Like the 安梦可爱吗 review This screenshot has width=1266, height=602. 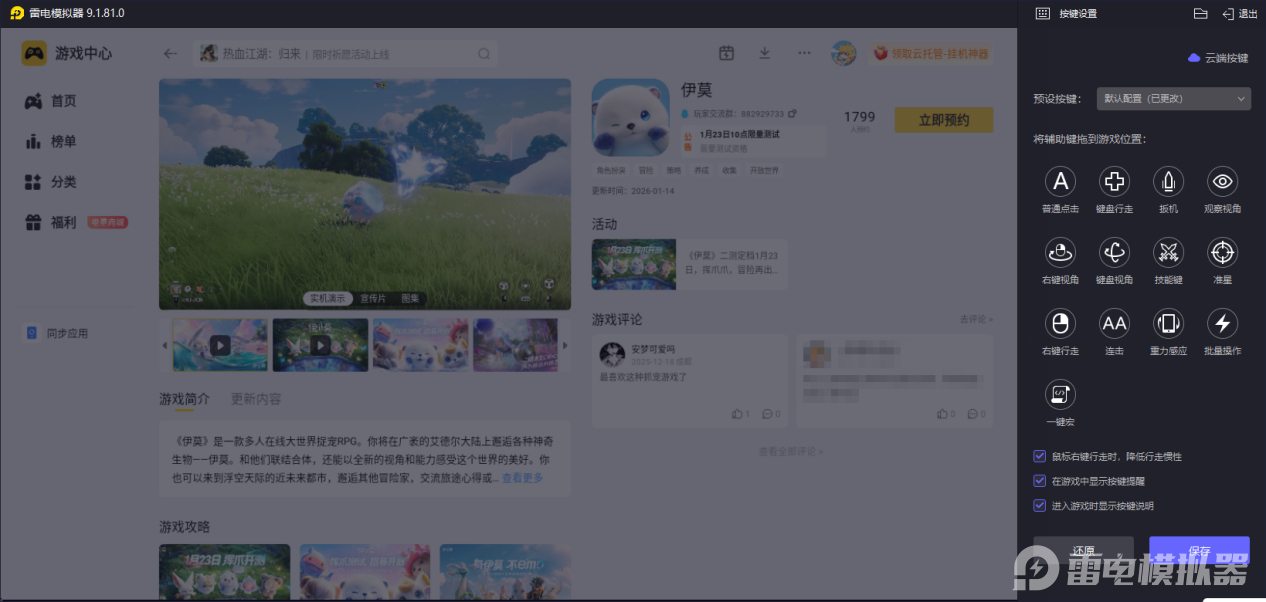(x=740, y=413)
